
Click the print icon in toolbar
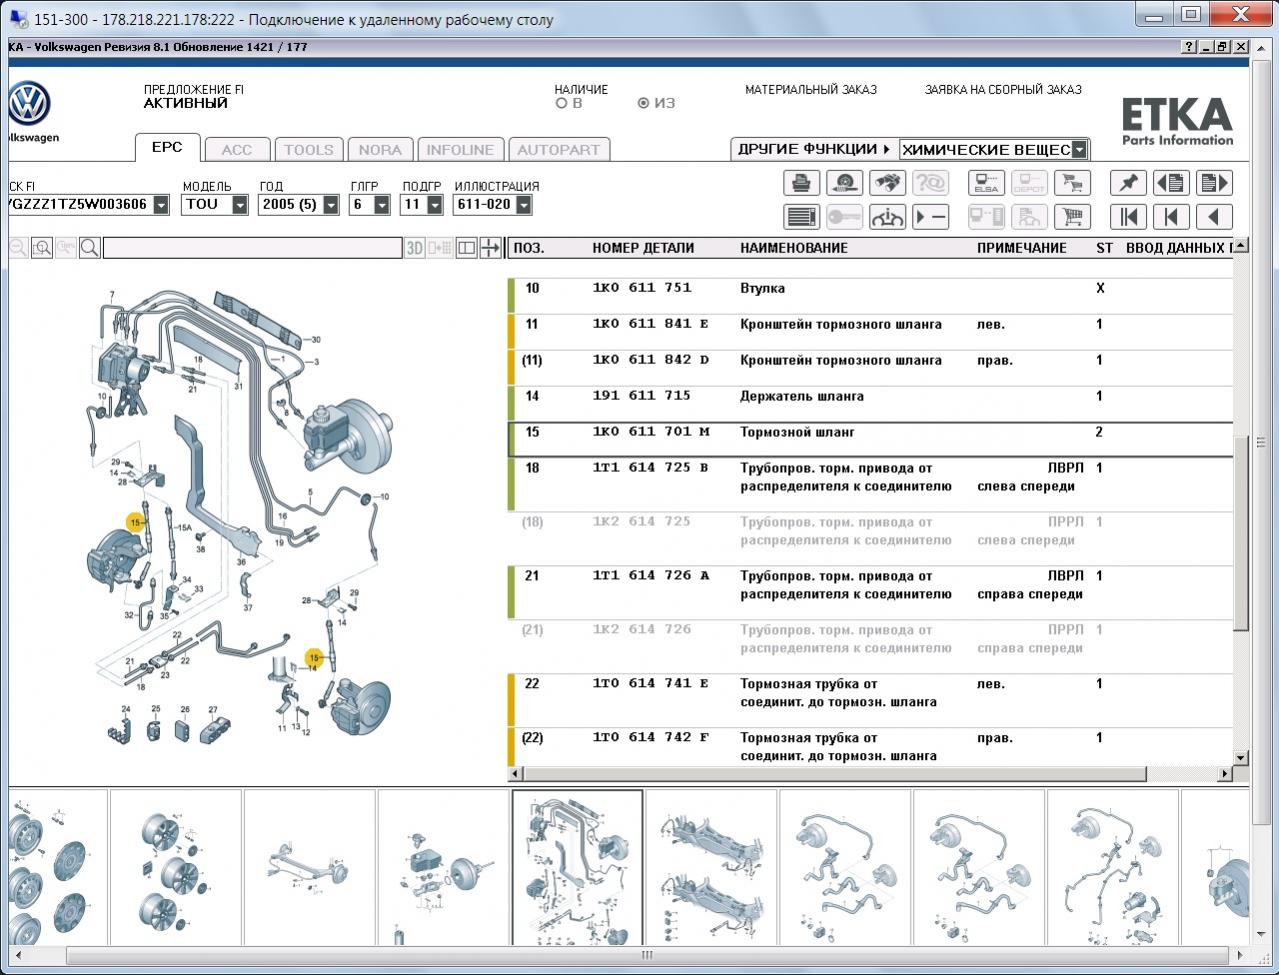tap(801, 183)
